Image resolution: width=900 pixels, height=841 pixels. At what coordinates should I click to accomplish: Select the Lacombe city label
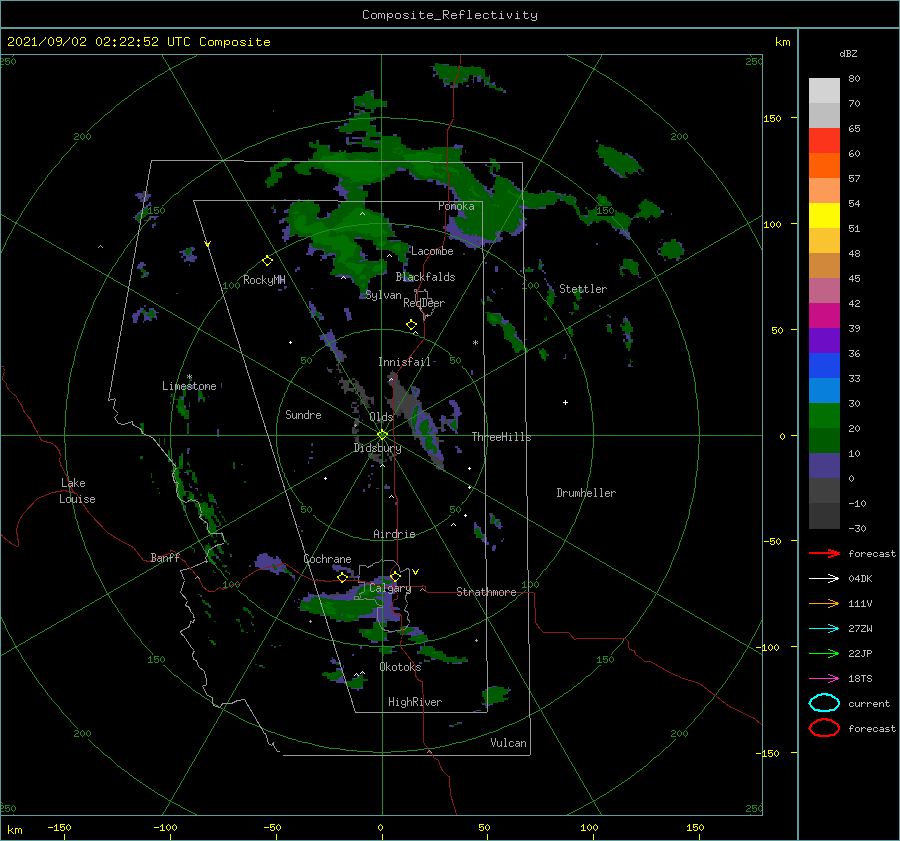pyautogui.click(x=432, y=251)
